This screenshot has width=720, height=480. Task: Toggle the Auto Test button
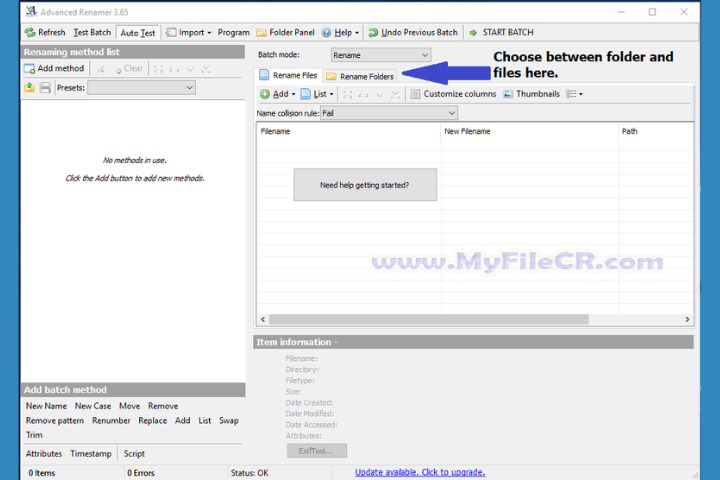click(137, 33)
